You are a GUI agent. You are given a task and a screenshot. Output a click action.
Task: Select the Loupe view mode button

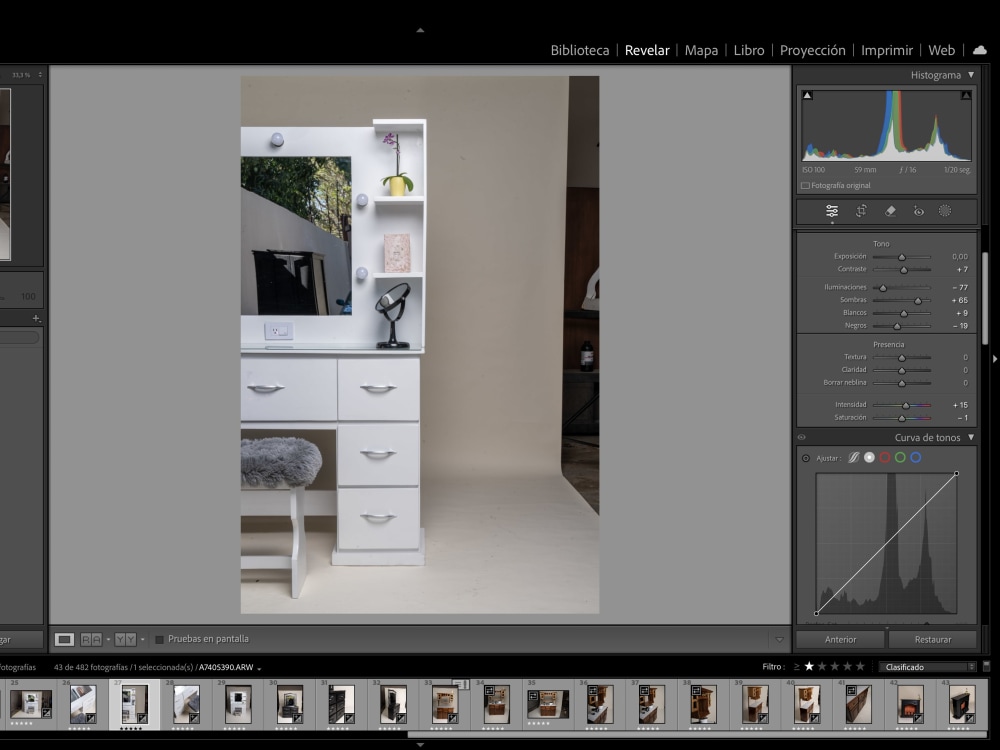click(64, 639)
